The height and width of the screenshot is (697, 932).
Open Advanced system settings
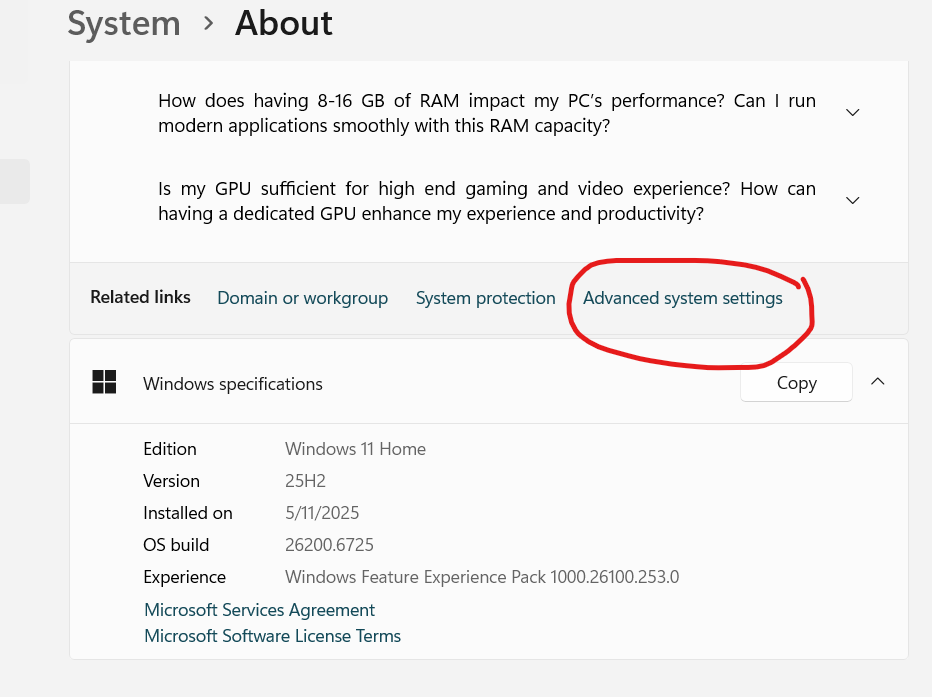pyautogui.click(x=684, y=297)
